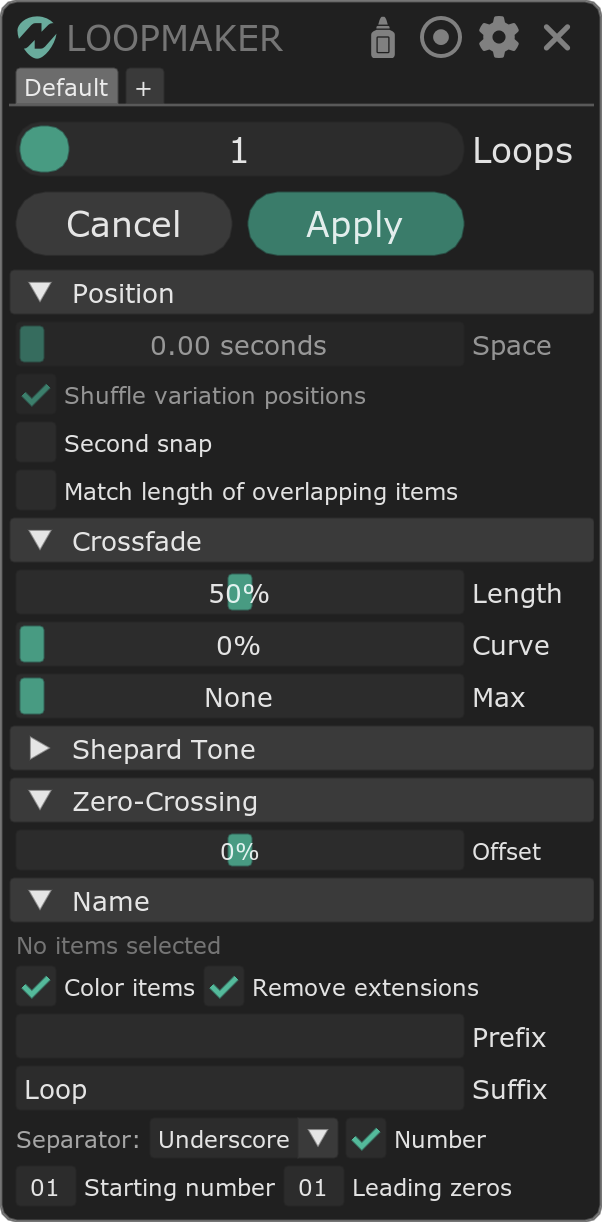Add a new preset tab with plus
Image resolution: width=602 pixels, height=1222 pixels.
143,88
